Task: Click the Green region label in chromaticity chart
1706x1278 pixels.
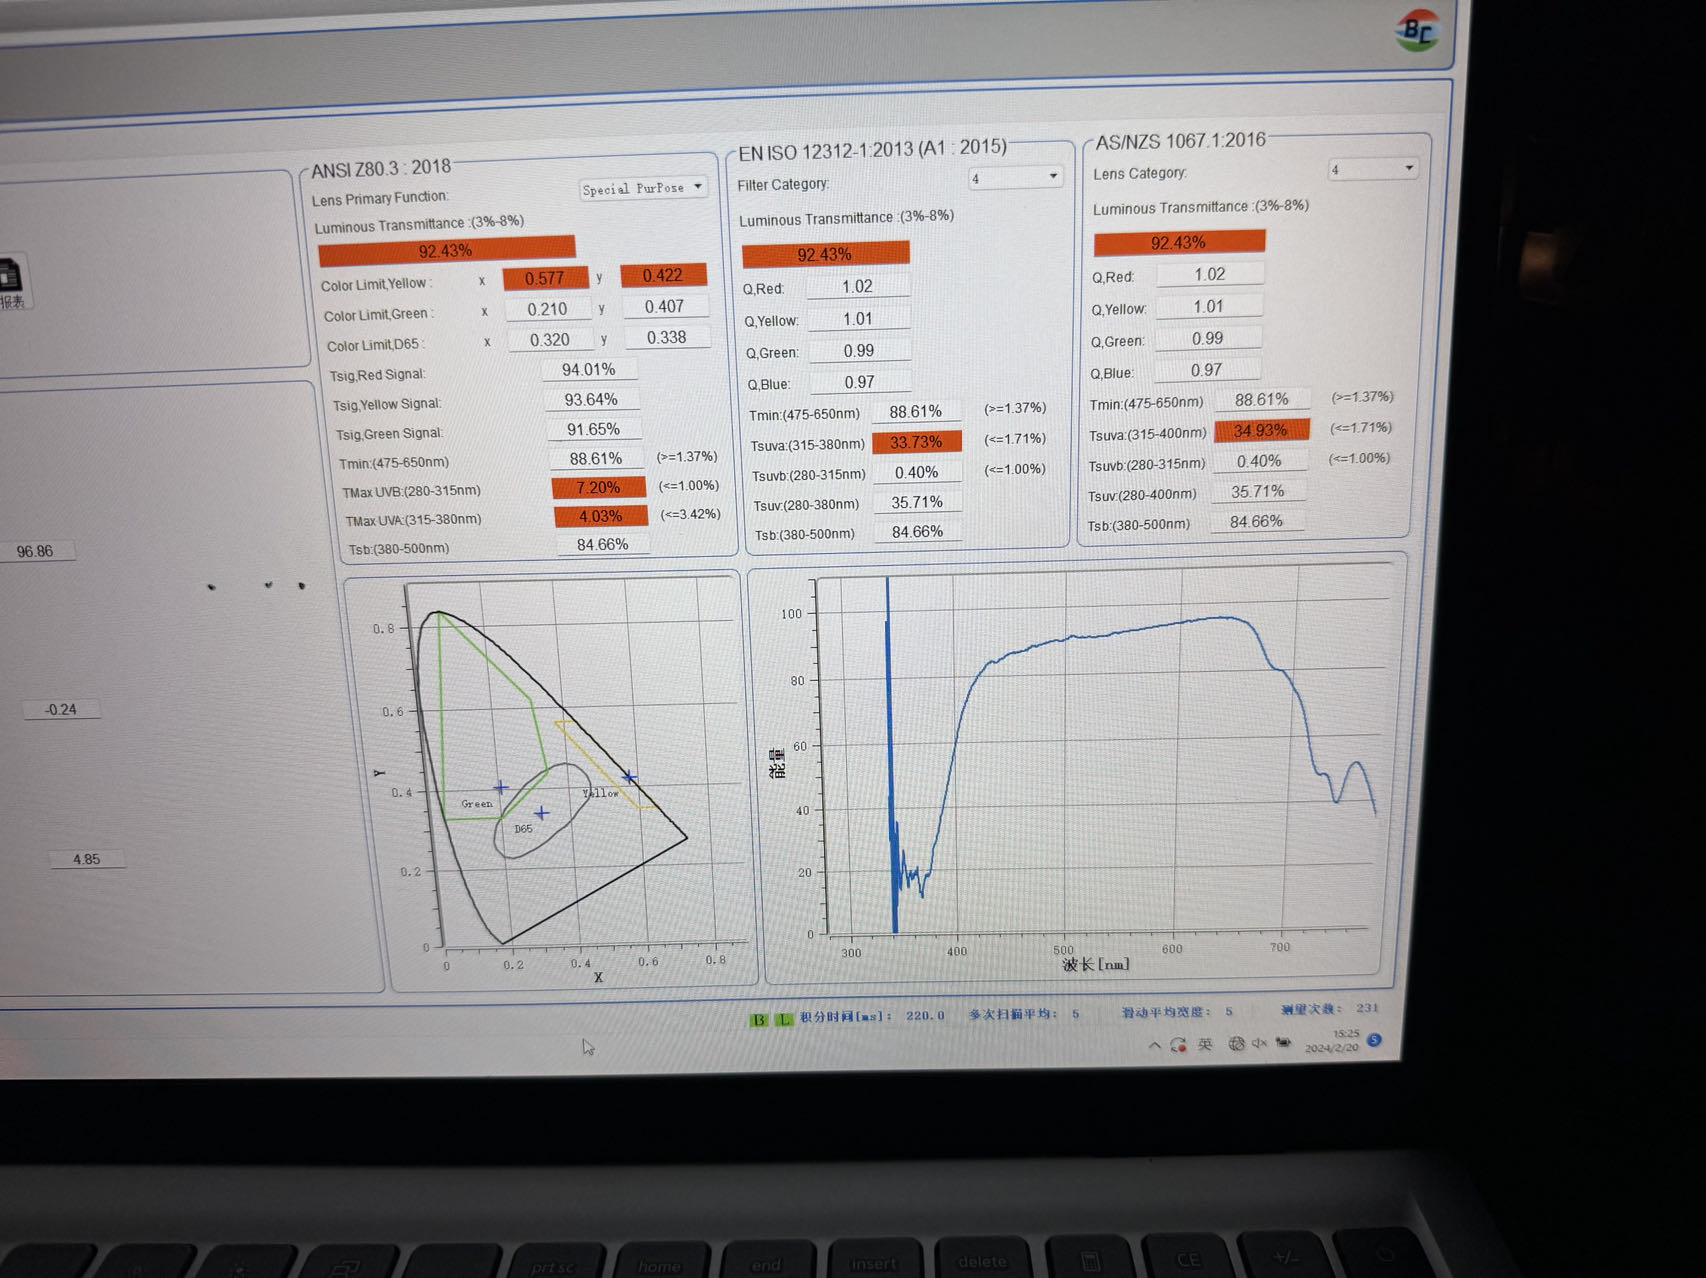Action: point(476,804)
